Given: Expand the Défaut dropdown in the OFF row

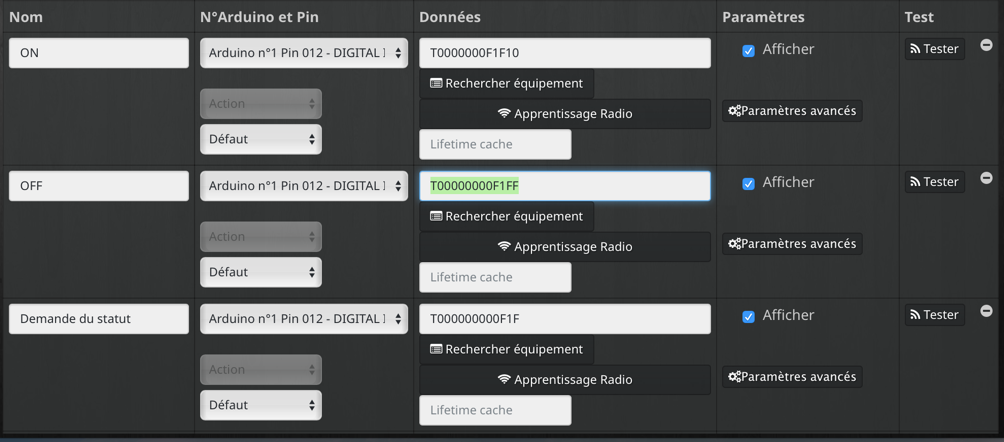Looking at the screenshot, I should 261,272.
